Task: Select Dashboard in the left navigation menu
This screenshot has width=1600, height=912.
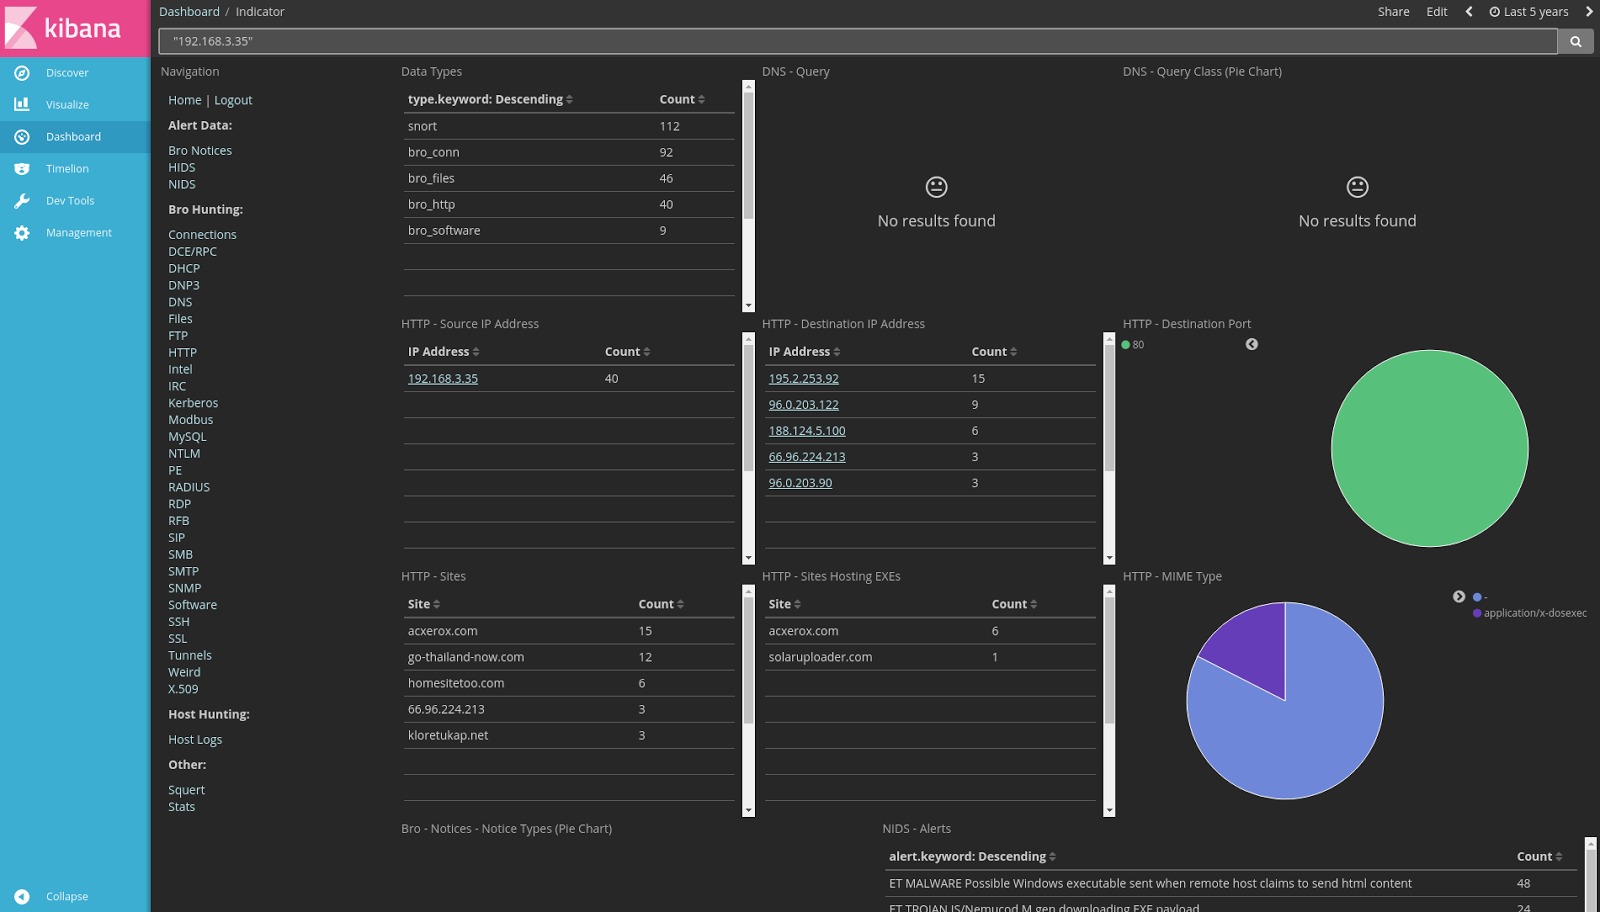Action: click(72, 136)
